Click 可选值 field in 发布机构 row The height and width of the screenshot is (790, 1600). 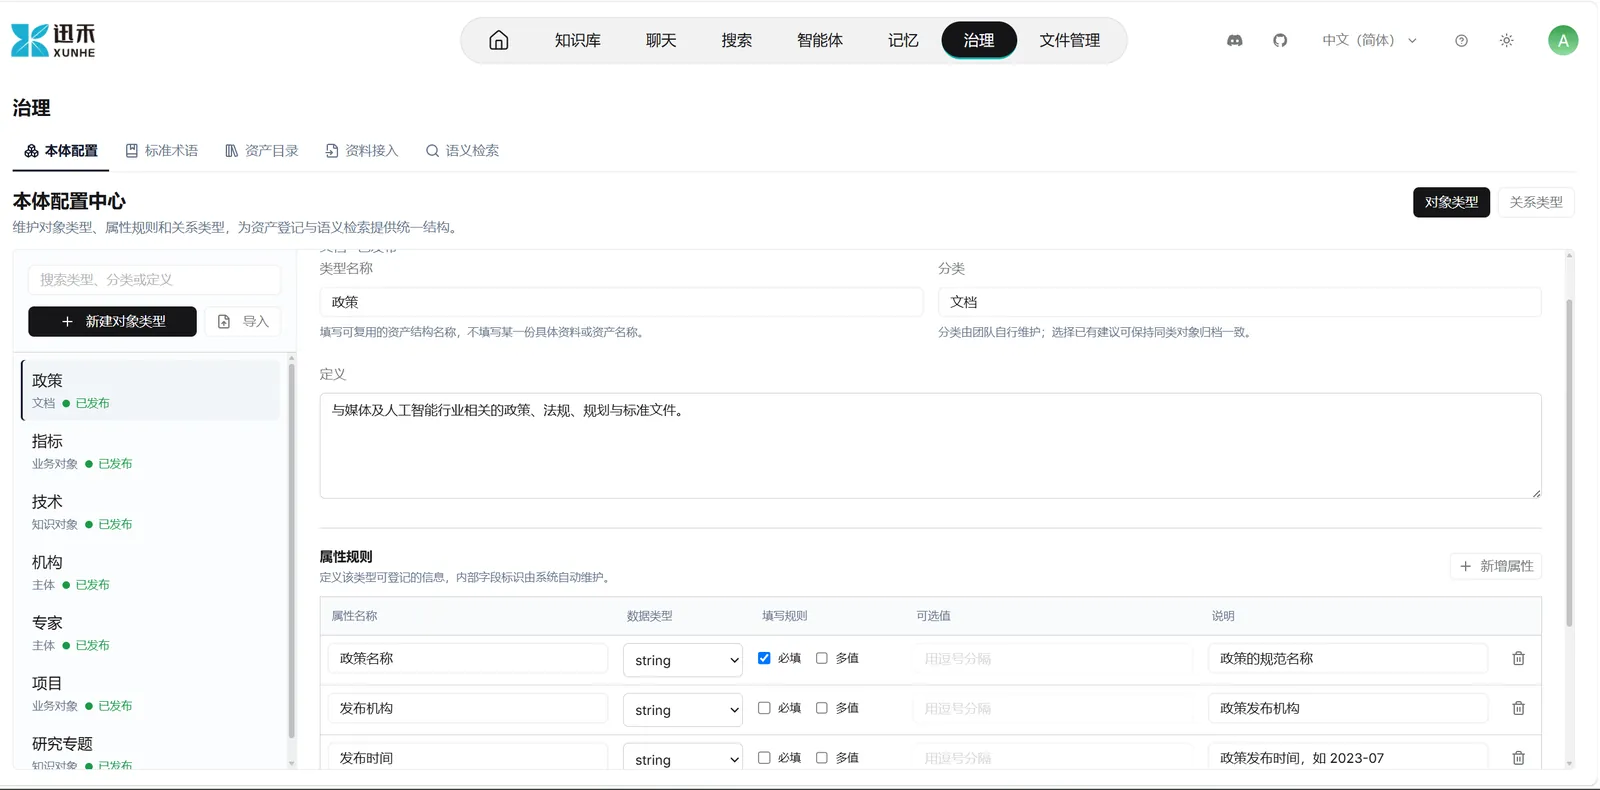1053,708
